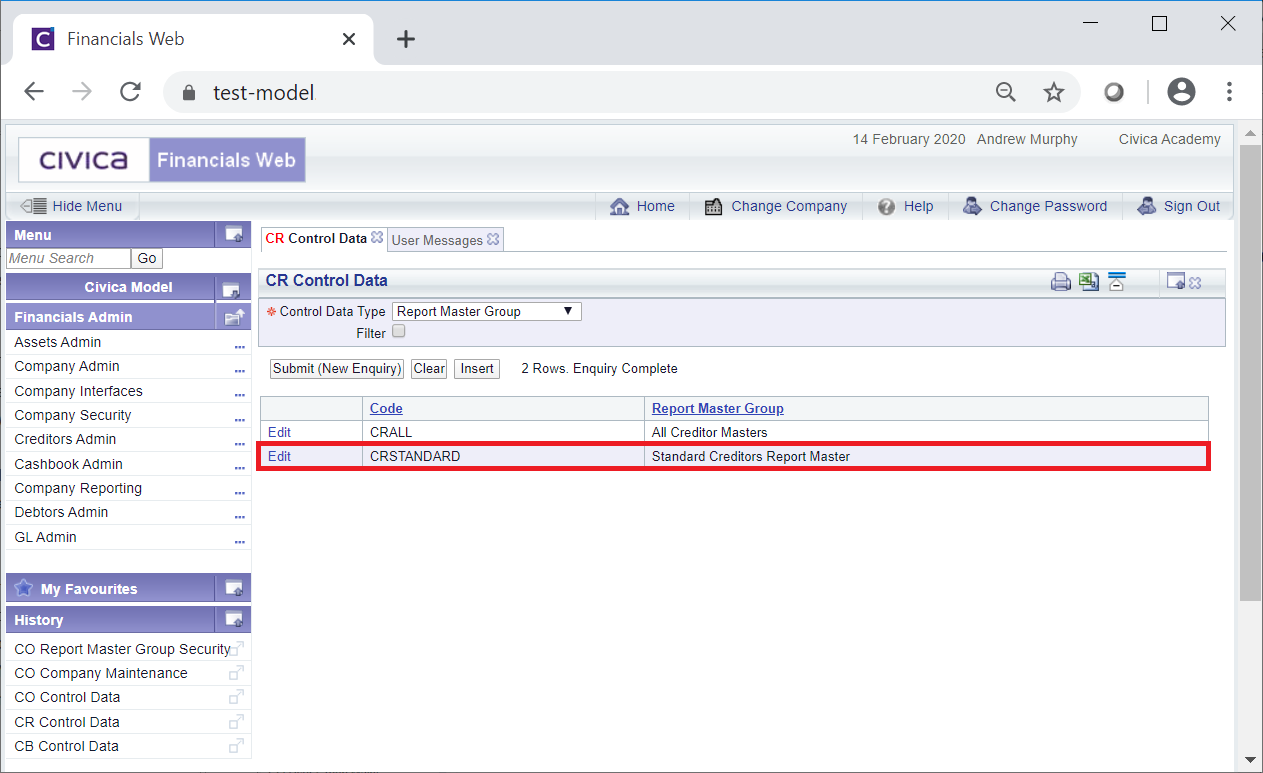Open the Debtors Admin menu item
The image size is (1263, 773).
[61, 512]
